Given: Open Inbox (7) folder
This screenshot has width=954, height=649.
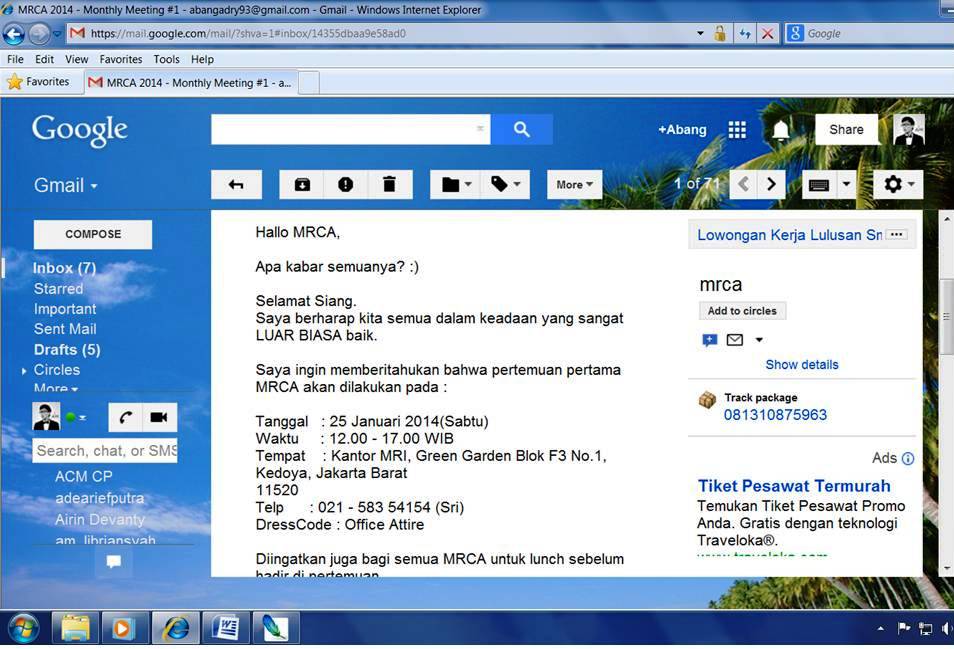Looking at the screenshot, I should (64, 268).
